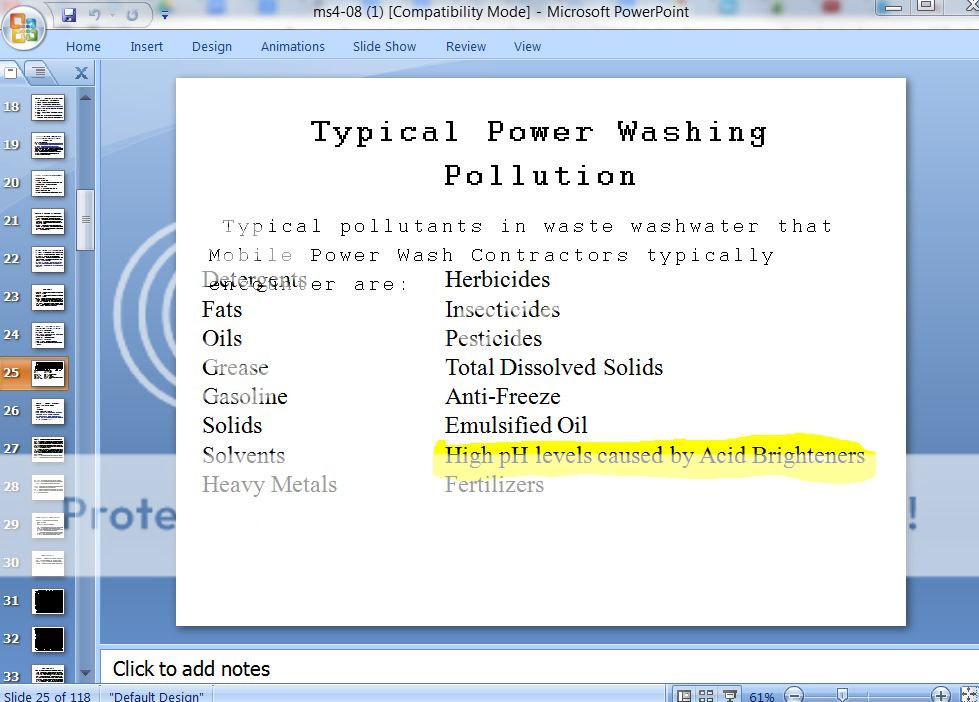
Task: Undo the last action
Action: [94, 14]
